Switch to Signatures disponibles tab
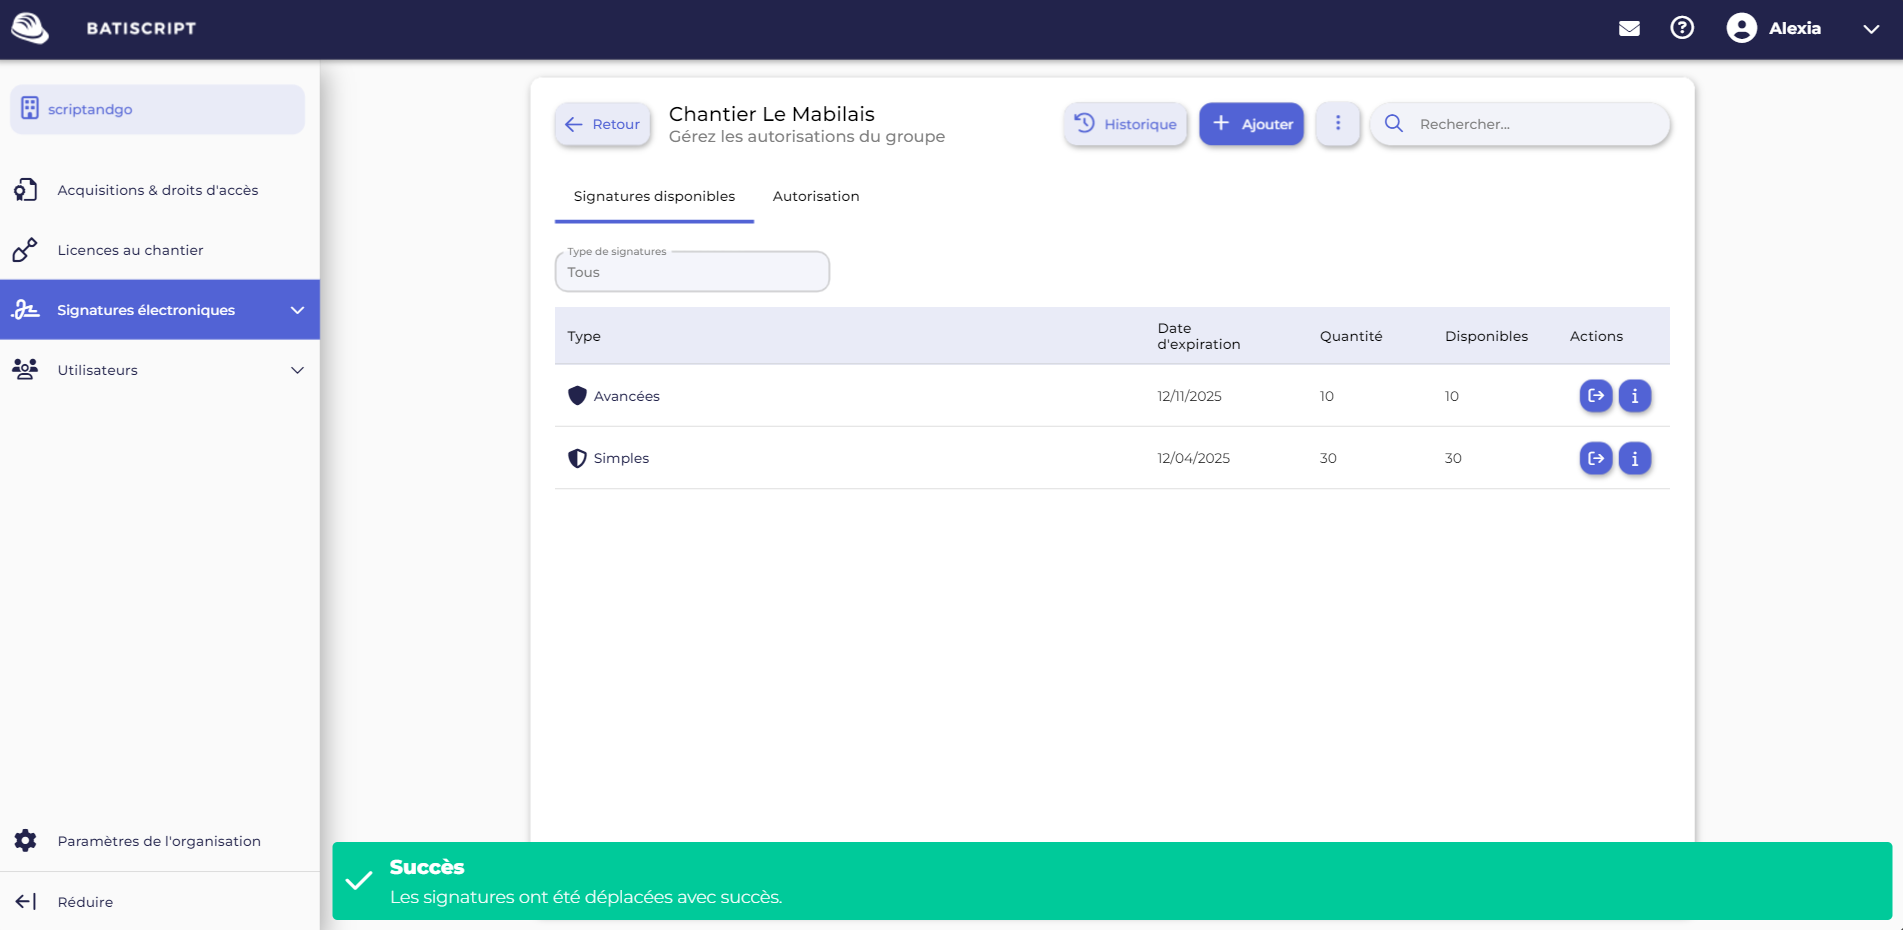This screenshot has width=1903, height=930. tap(654, 196)
